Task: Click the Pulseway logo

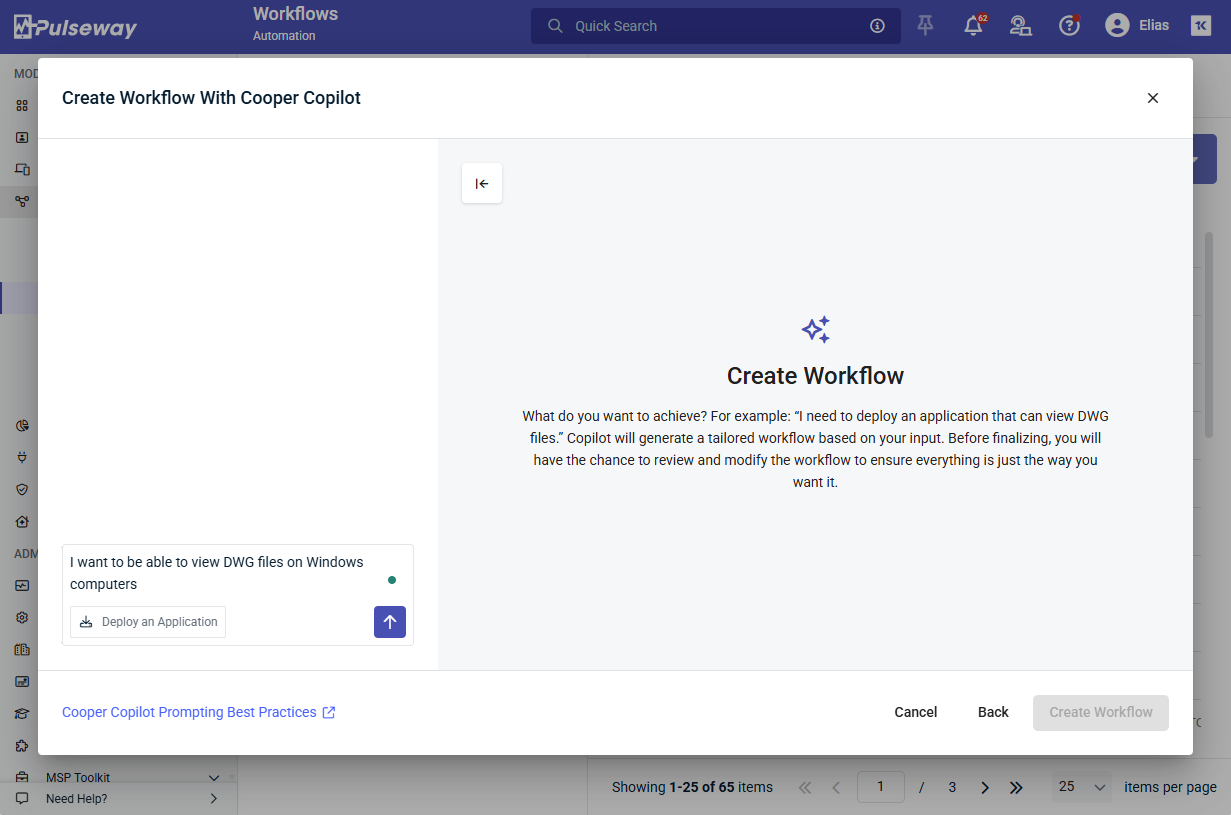Action: (75, 27)
